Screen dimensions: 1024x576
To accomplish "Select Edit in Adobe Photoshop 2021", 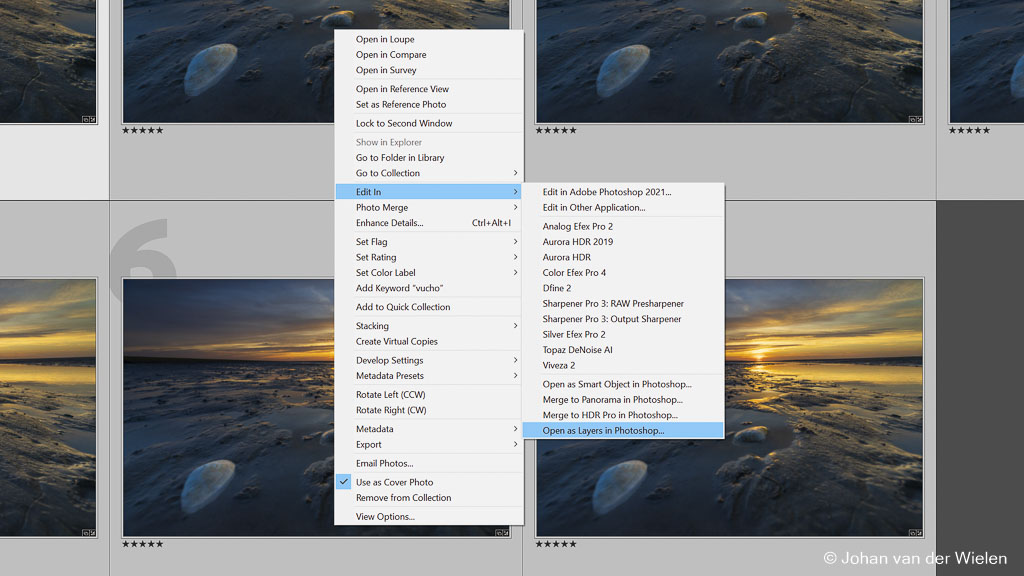I will point(607,192).
